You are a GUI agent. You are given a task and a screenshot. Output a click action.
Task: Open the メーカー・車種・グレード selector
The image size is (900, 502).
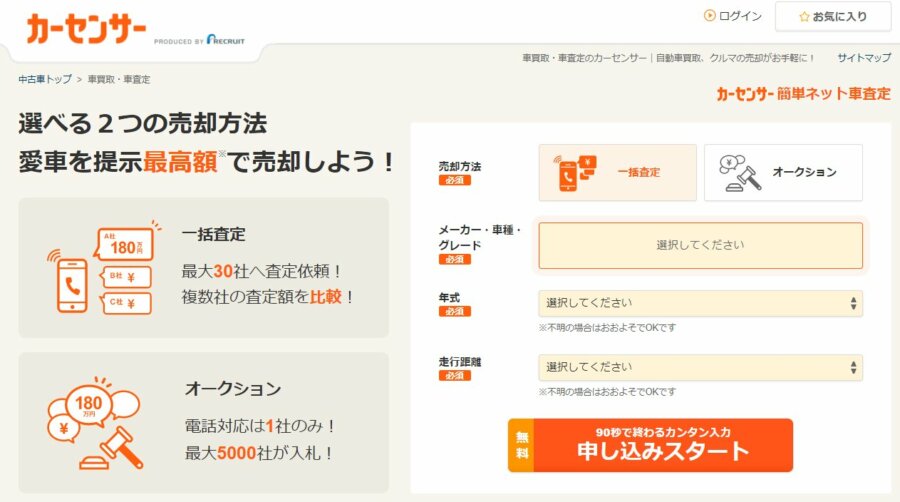pos(700,245)
